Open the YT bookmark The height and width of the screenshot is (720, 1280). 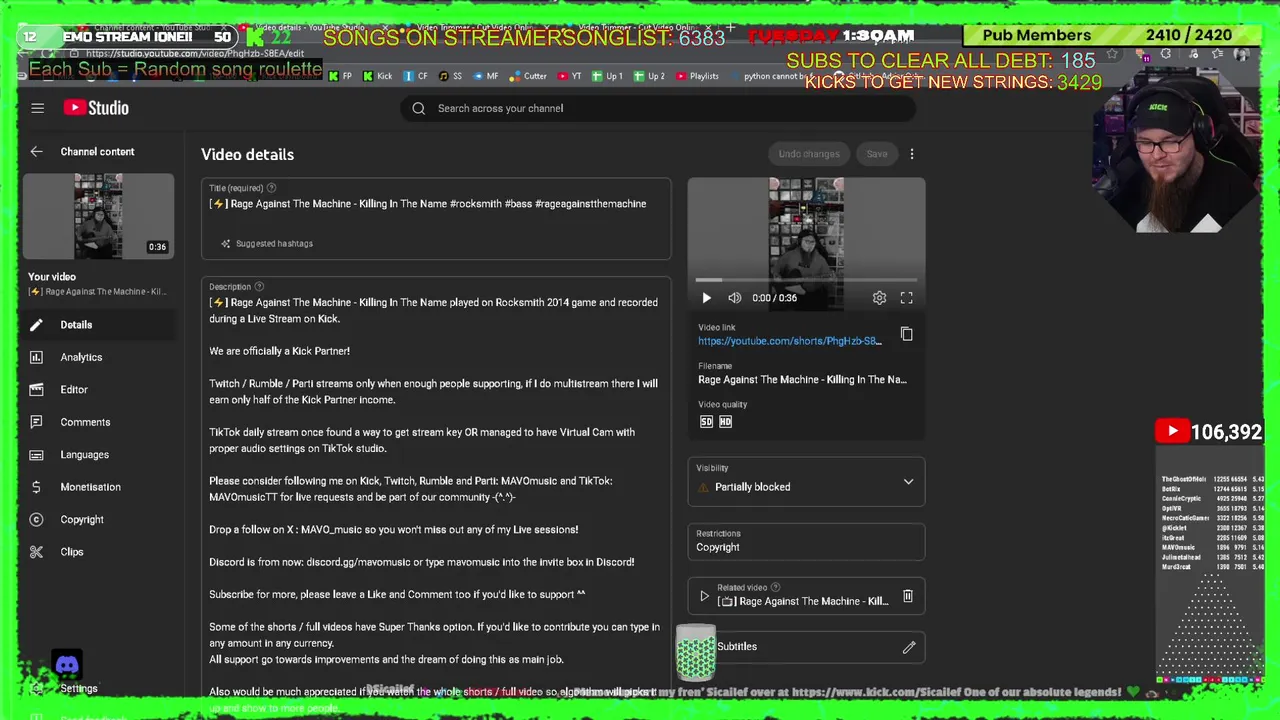569,76
